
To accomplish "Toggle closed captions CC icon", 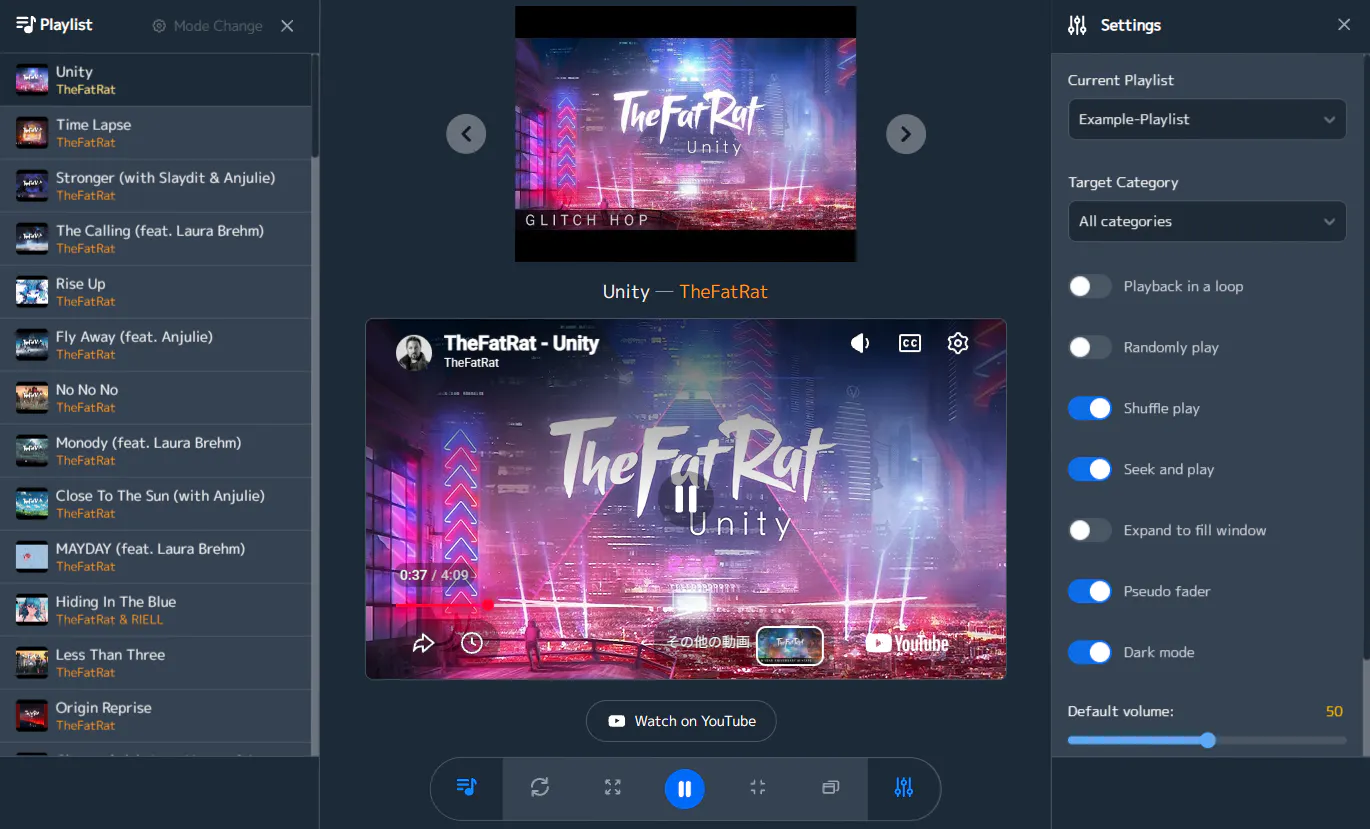I will 910,344.
